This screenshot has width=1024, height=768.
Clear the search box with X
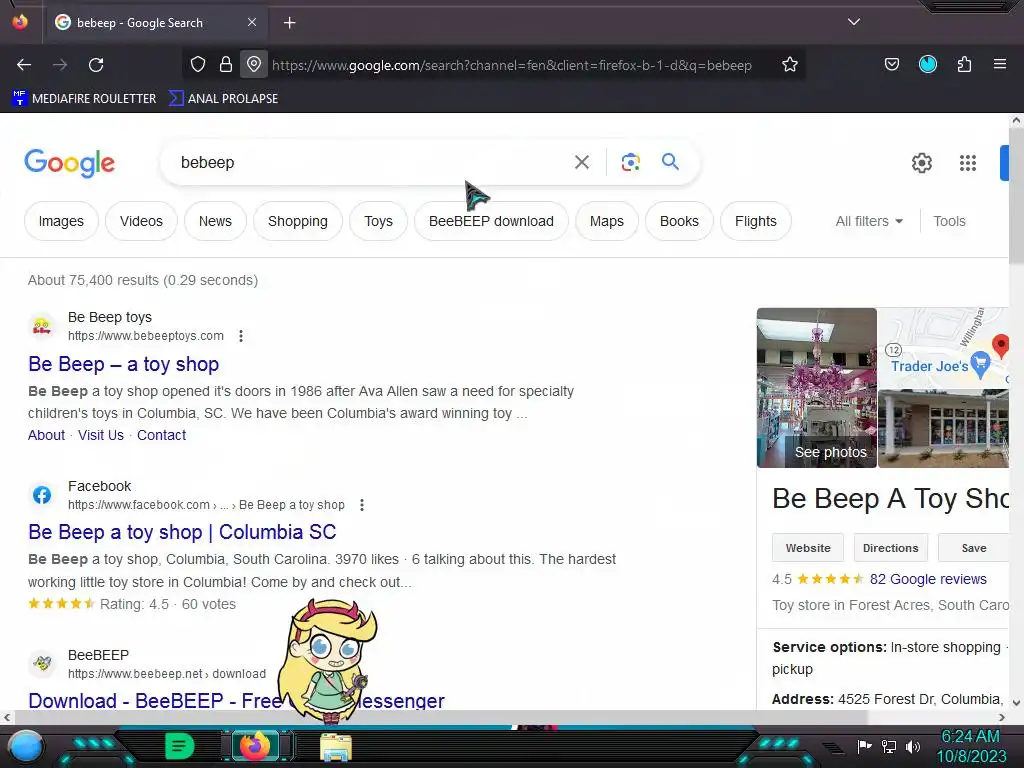point(581,162)
